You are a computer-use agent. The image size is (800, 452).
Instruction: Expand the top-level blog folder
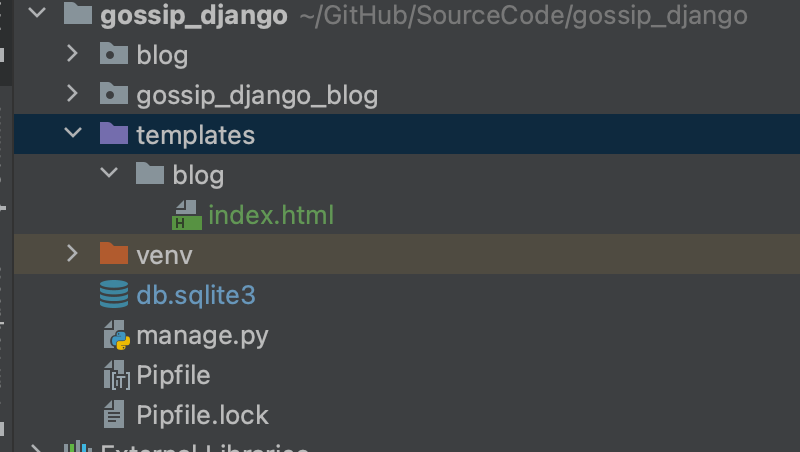(72, 53)
